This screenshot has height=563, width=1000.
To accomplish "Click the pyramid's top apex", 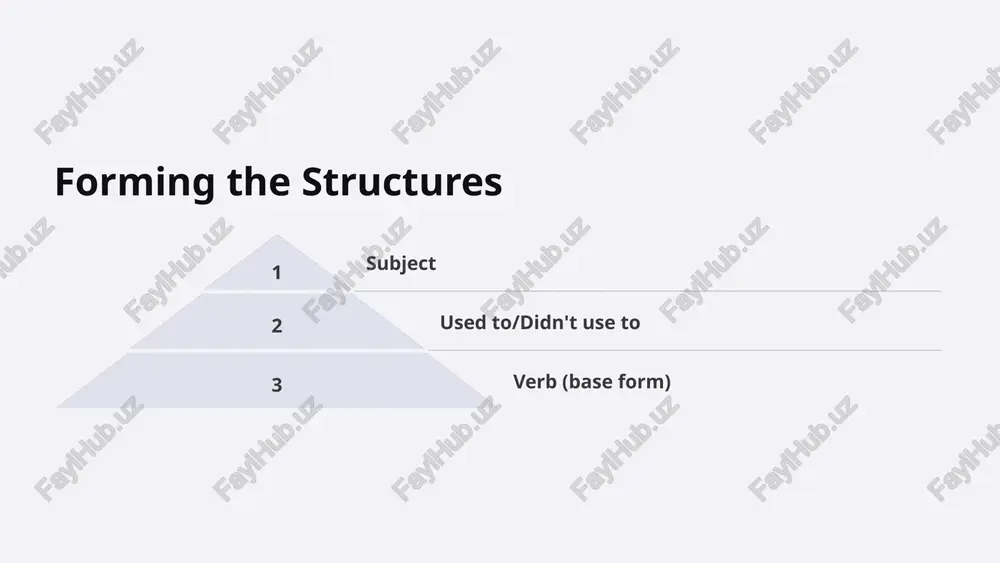I will (276, 237).
